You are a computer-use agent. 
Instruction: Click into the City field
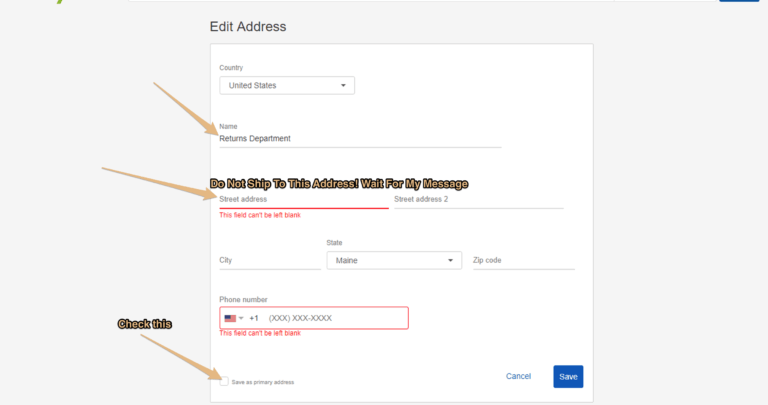(x=270, y=261)
